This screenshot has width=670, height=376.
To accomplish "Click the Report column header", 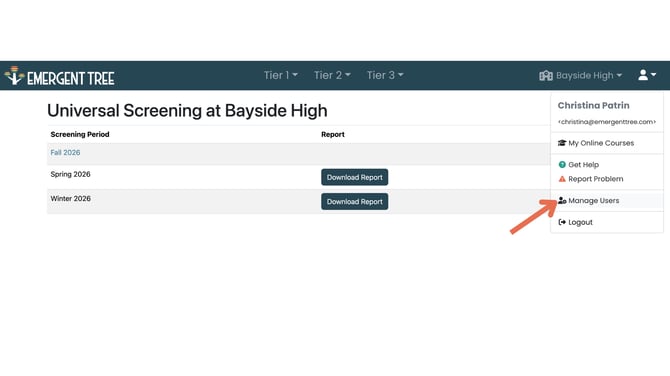I will [x=333, y=134].
